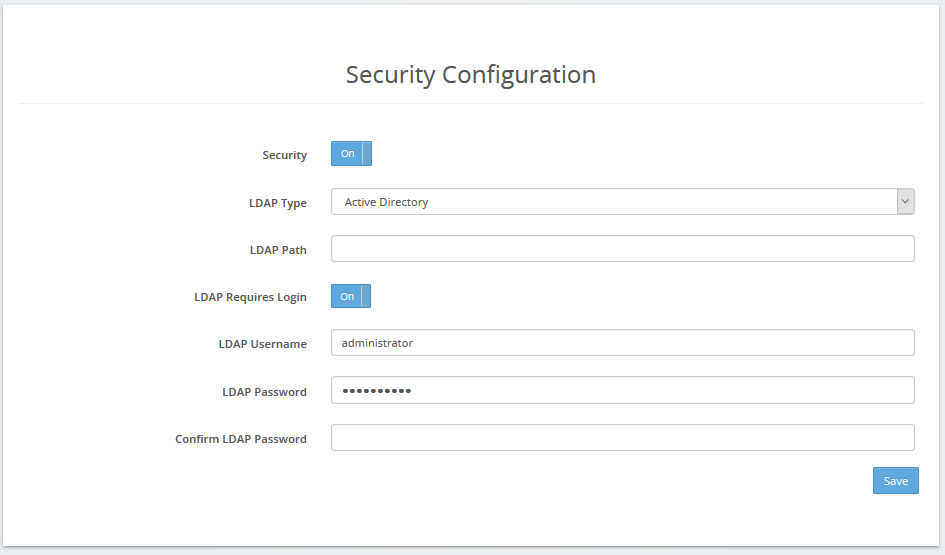
Task: Click the LDAP Username label
Action: (x=263, y=344)
